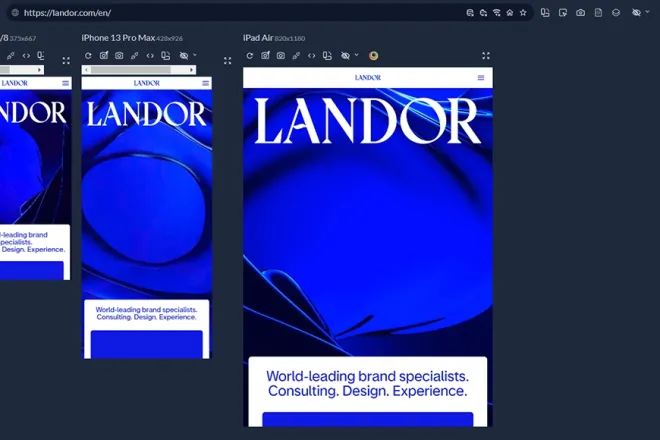Click the blue card below the tagline in iPad Air
This screenshot has height=440, width=660.
point(368,419)
